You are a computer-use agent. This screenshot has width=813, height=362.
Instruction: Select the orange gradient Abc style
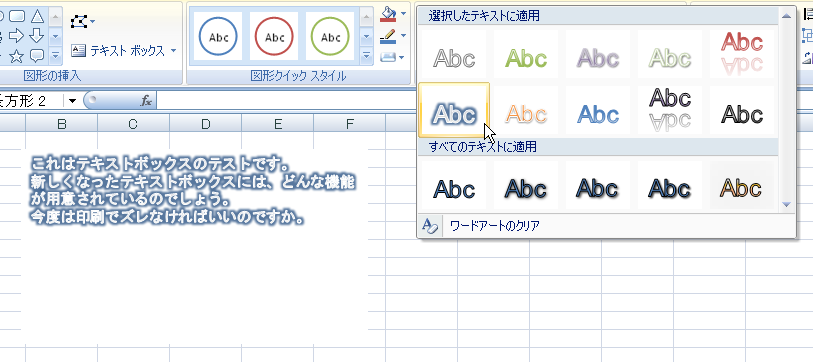[741, 188]
